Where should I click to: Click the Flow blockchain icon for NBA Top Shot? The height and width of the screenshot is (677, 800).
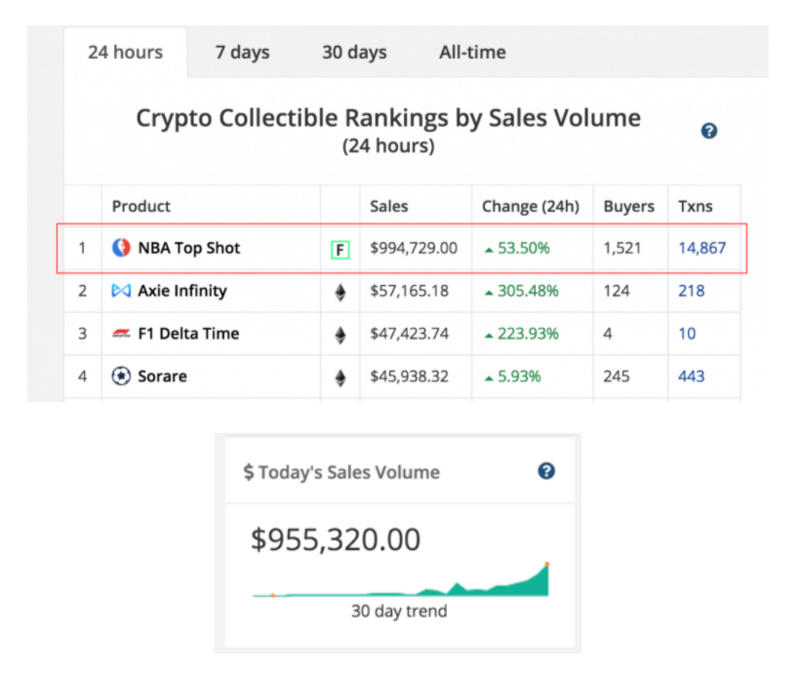click(x=340, y=249)
